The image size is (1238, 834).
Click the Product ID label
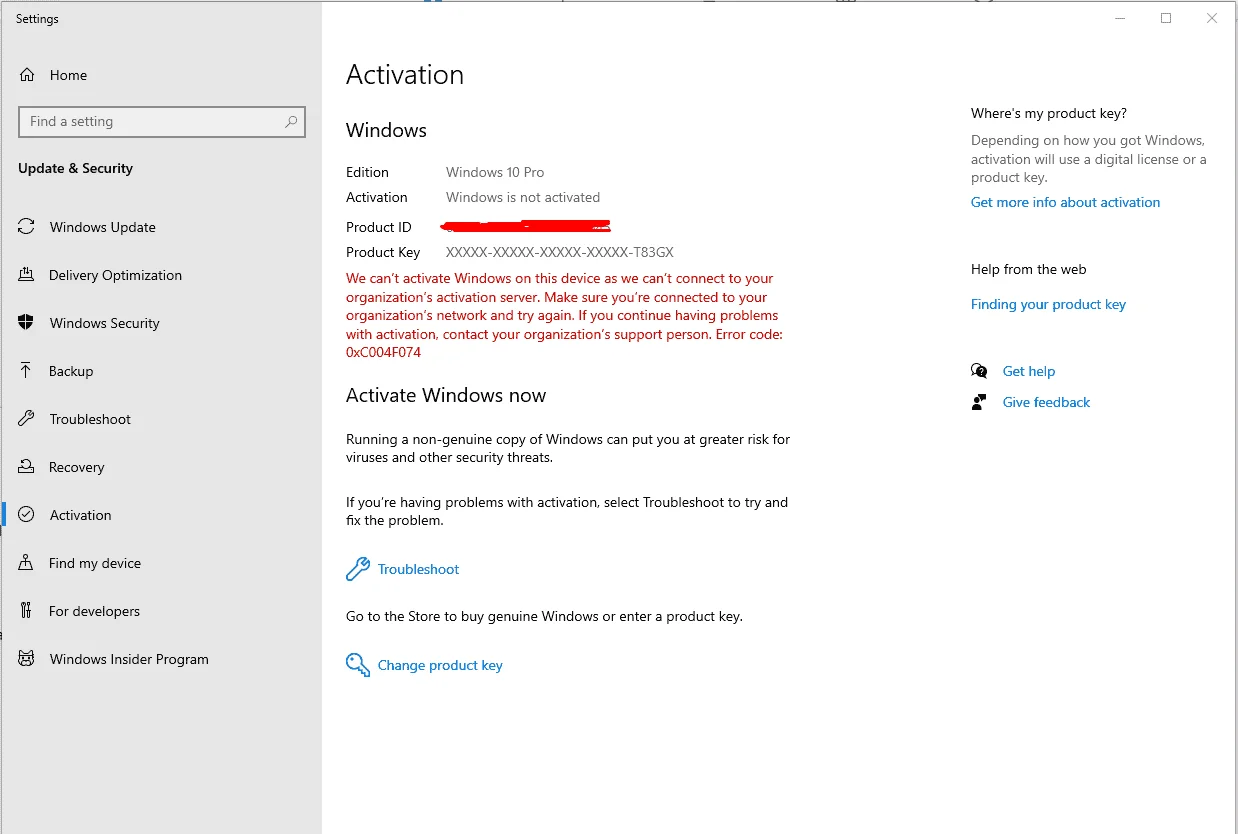379,227
